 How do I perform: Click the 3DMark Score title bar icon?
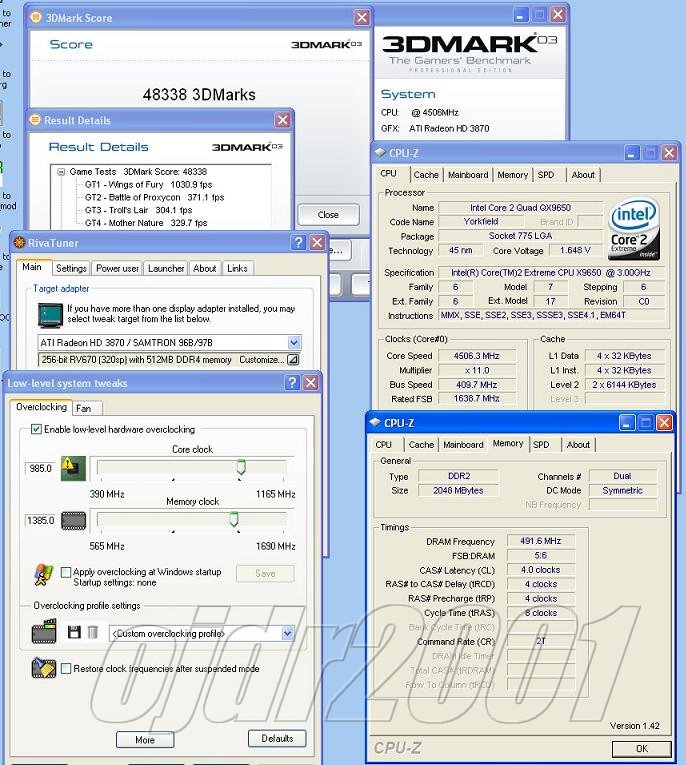tap(36, 17)
